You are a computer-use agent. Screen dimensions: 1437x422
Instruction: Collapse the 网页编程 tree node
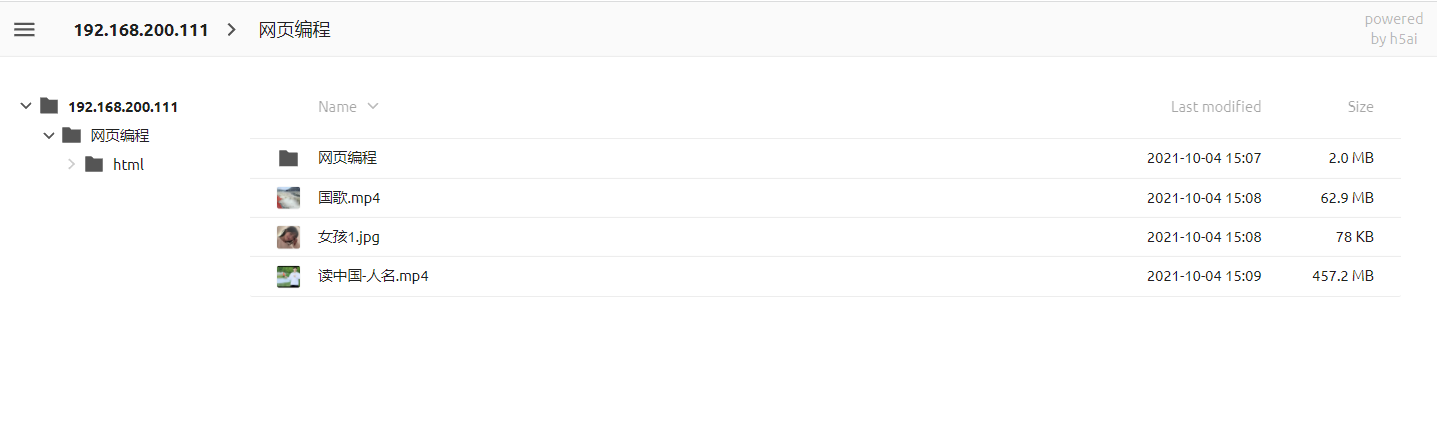[48, 135]
